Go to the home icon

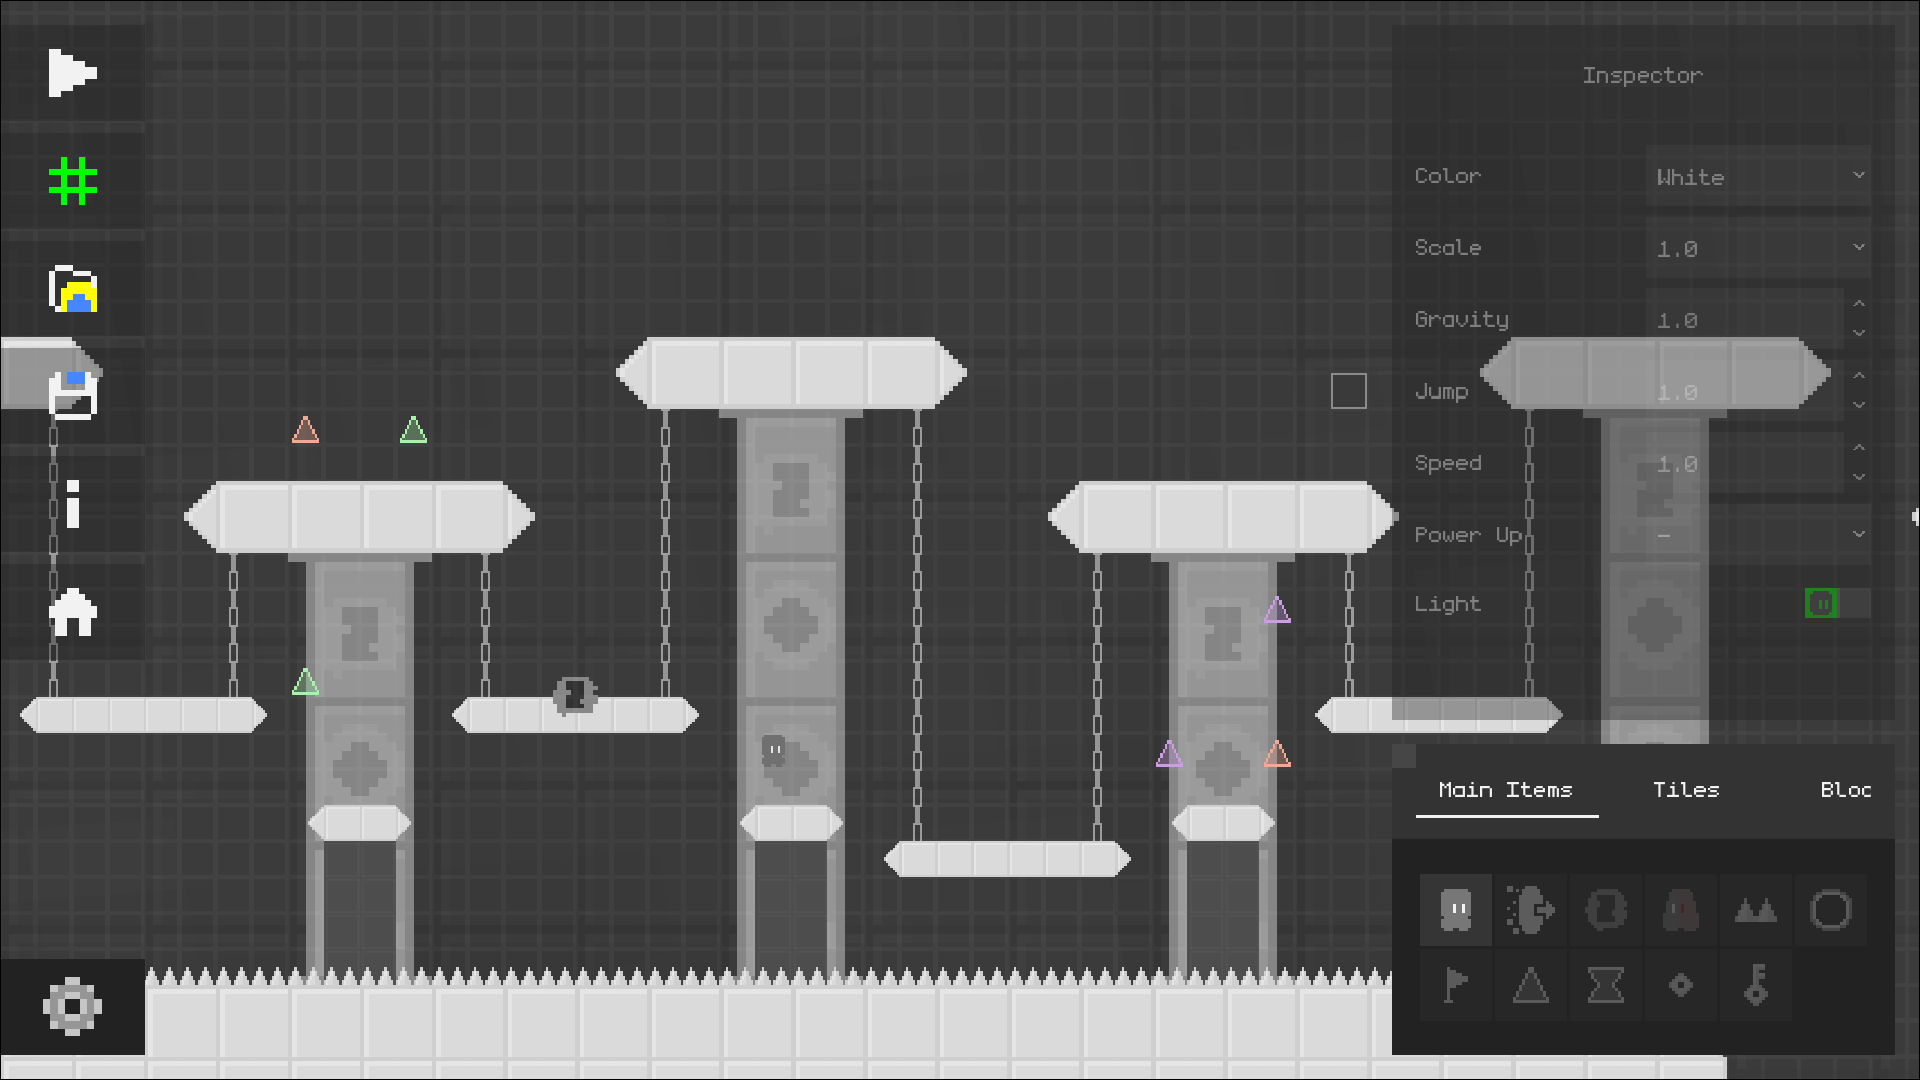coord(73,612)
